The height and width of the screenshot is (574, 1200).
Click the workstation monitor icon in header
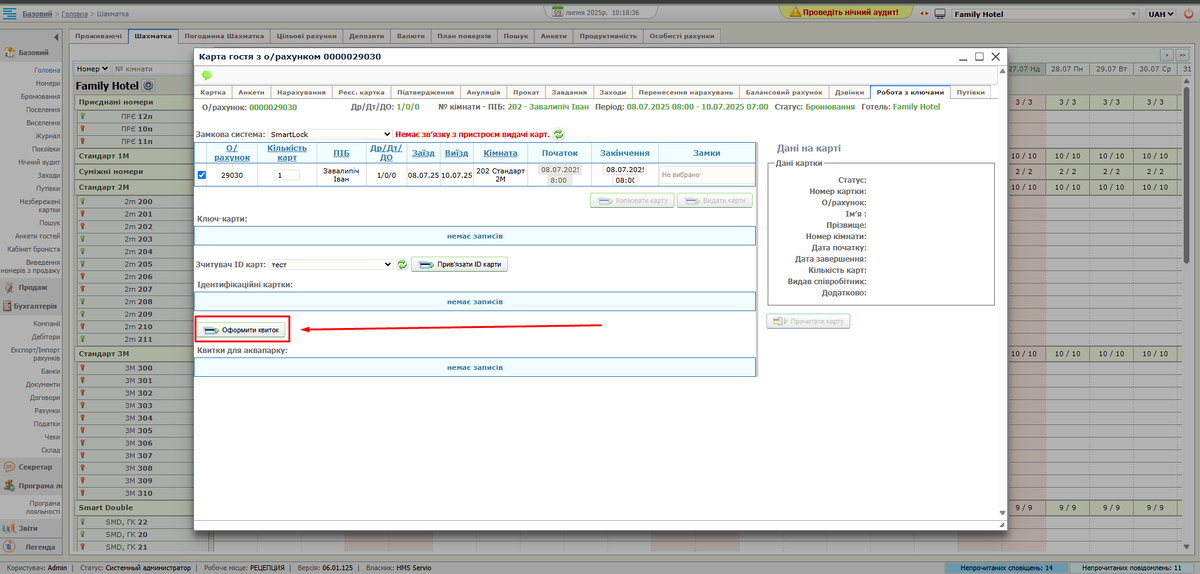point(939,14)
